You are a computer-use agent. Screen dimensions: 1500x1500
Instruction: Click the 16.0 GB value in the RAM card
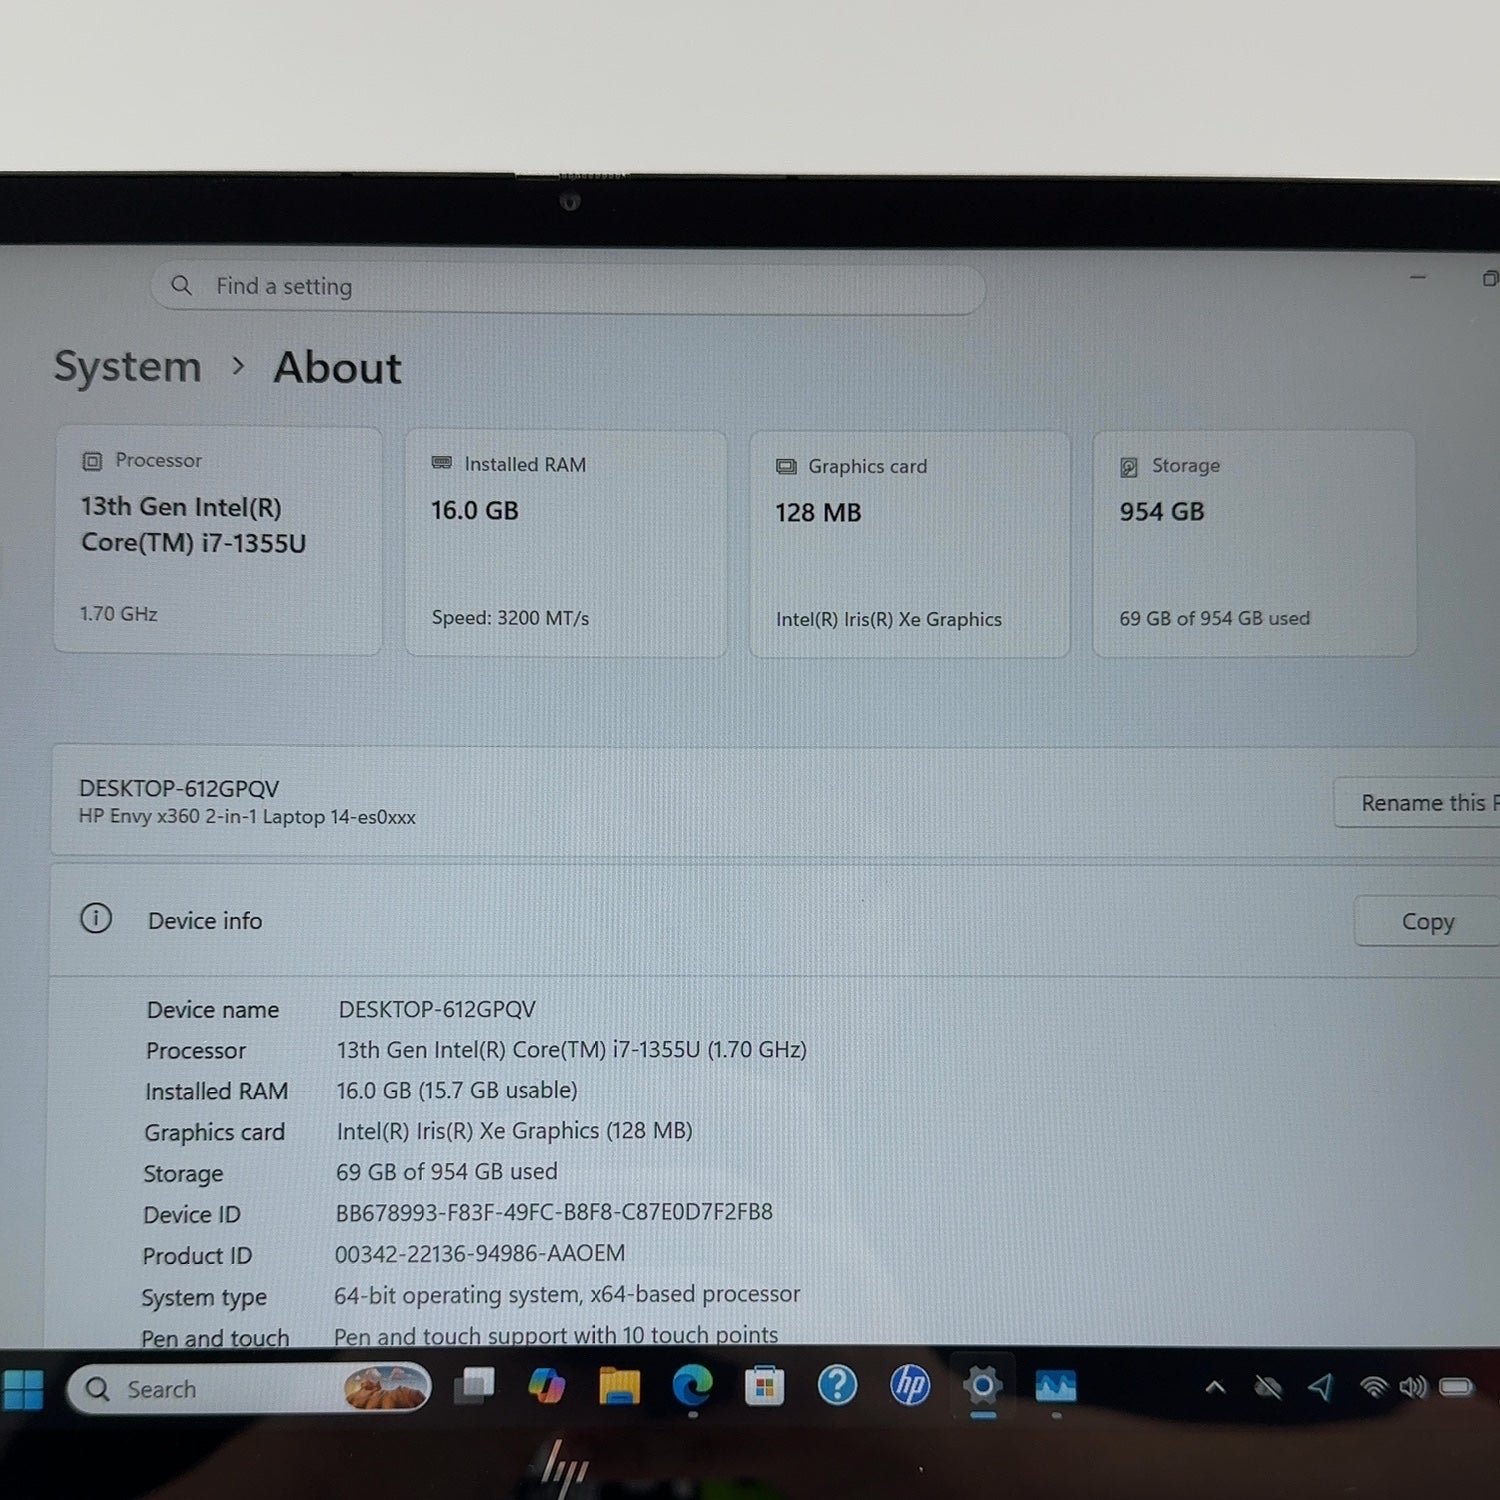click(475, 511)
